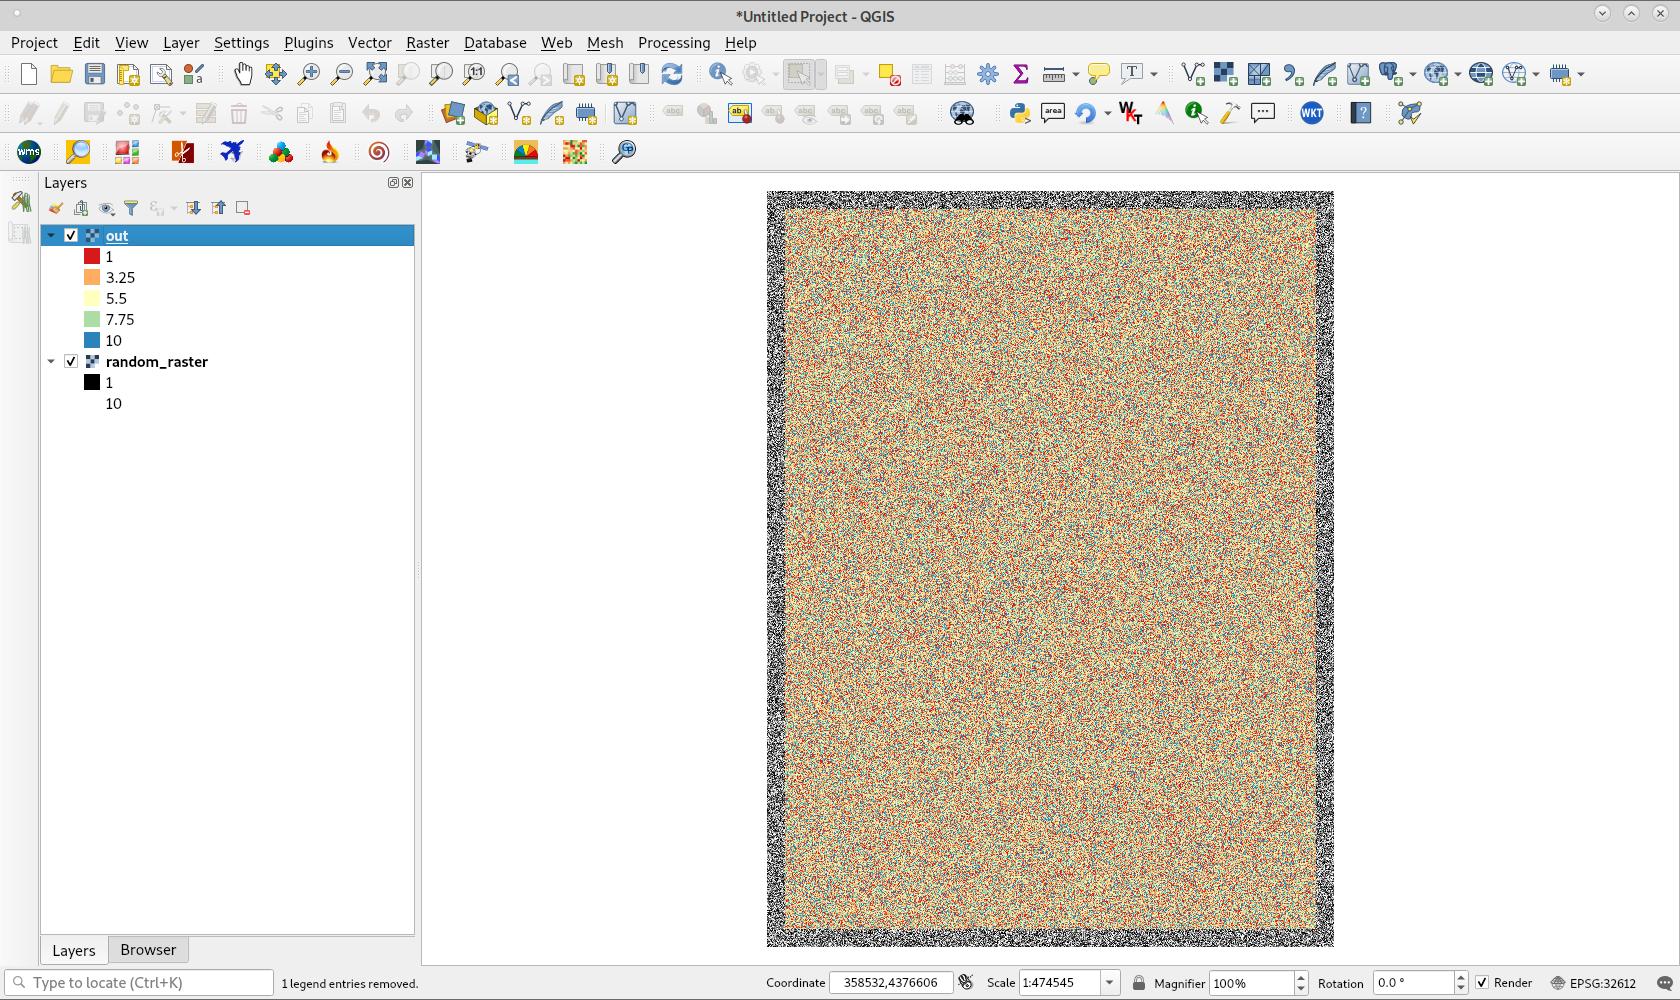The image size is (1680, 1000).
Task: Click the orange swatch for 3.25
Action: click(x=92, y=278)
